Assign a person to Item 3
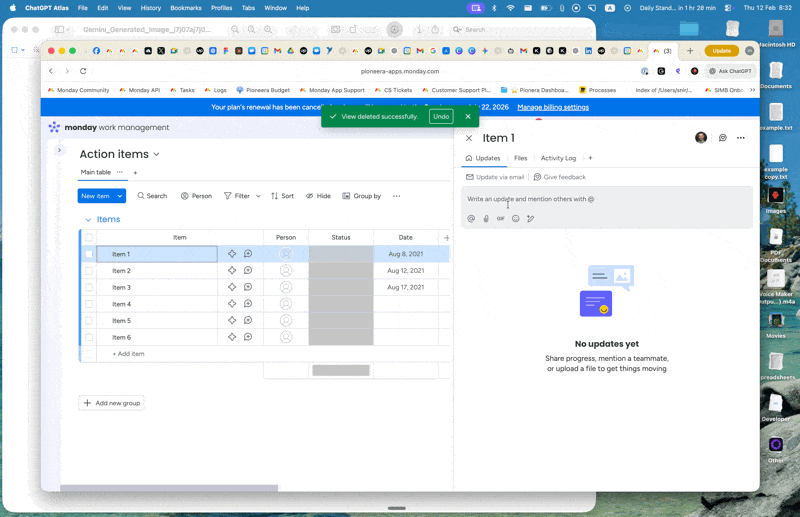Screen dimensions: 800x517 point(286,287)
